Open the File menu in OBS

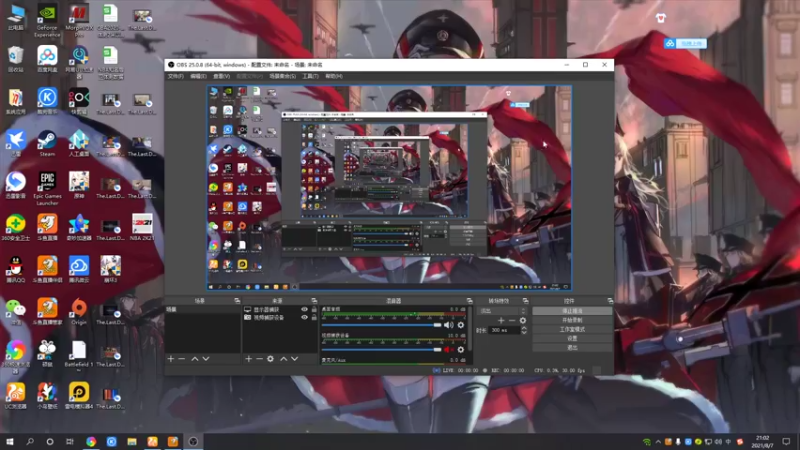[176, 76]
